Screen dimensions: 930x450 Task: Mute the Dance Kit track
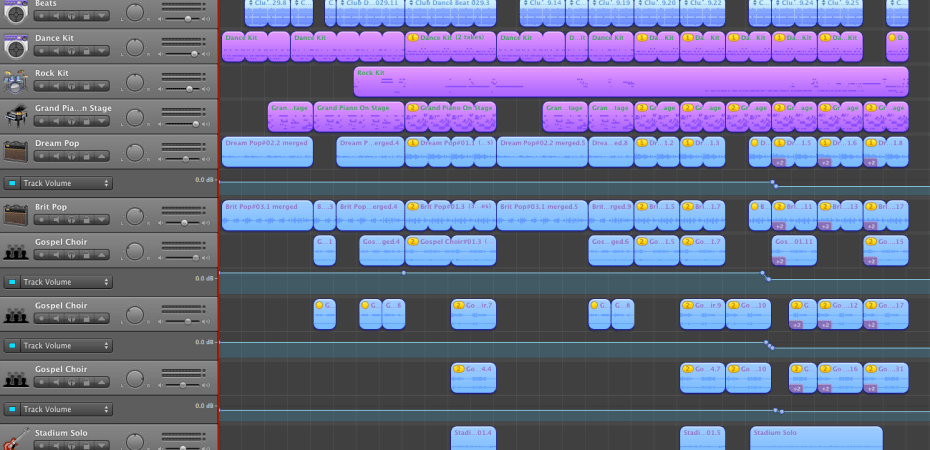pos(55,52)
